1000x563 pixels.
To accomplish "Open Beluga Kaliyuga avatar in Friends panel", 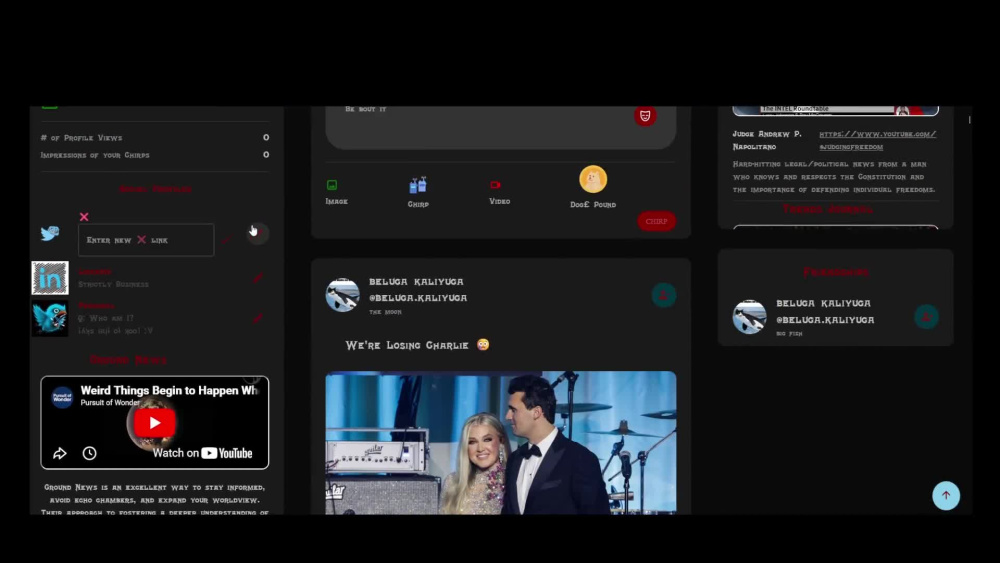I will pos(749,316).
